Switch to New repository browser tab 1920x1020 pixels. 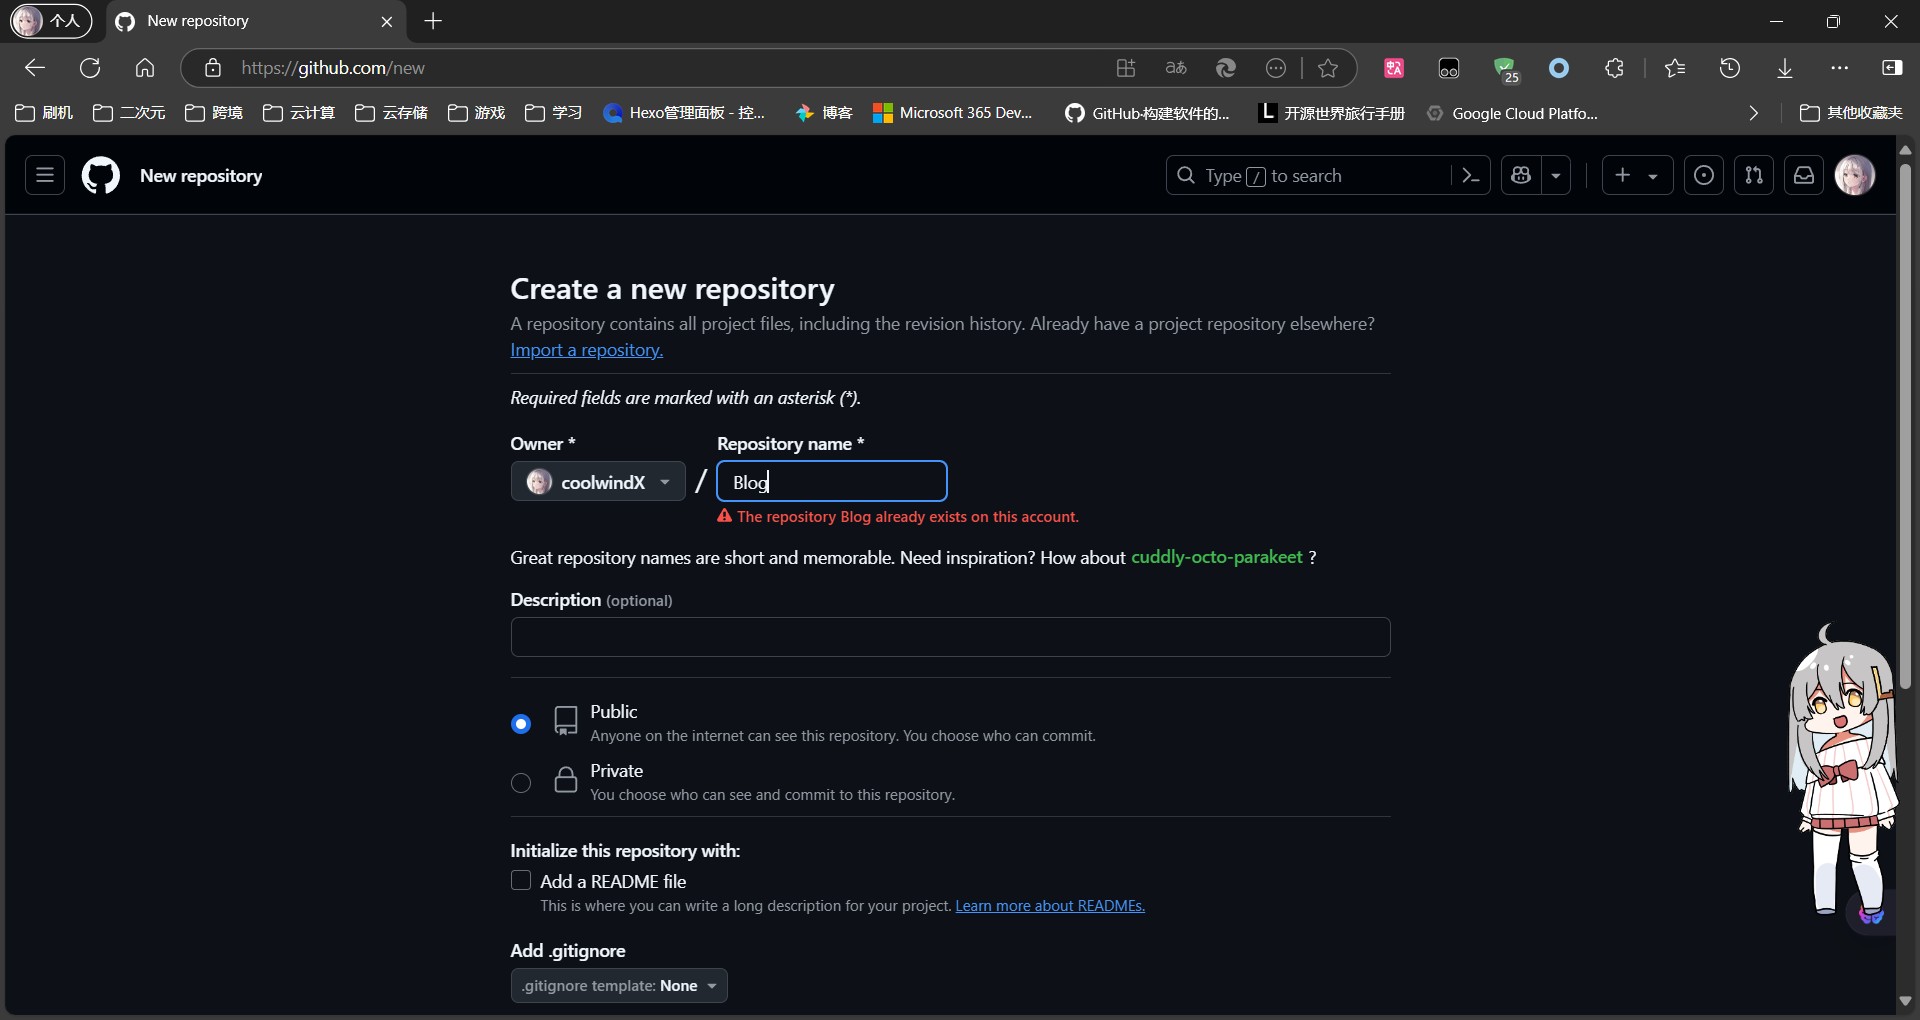click(x=255, y=21)
